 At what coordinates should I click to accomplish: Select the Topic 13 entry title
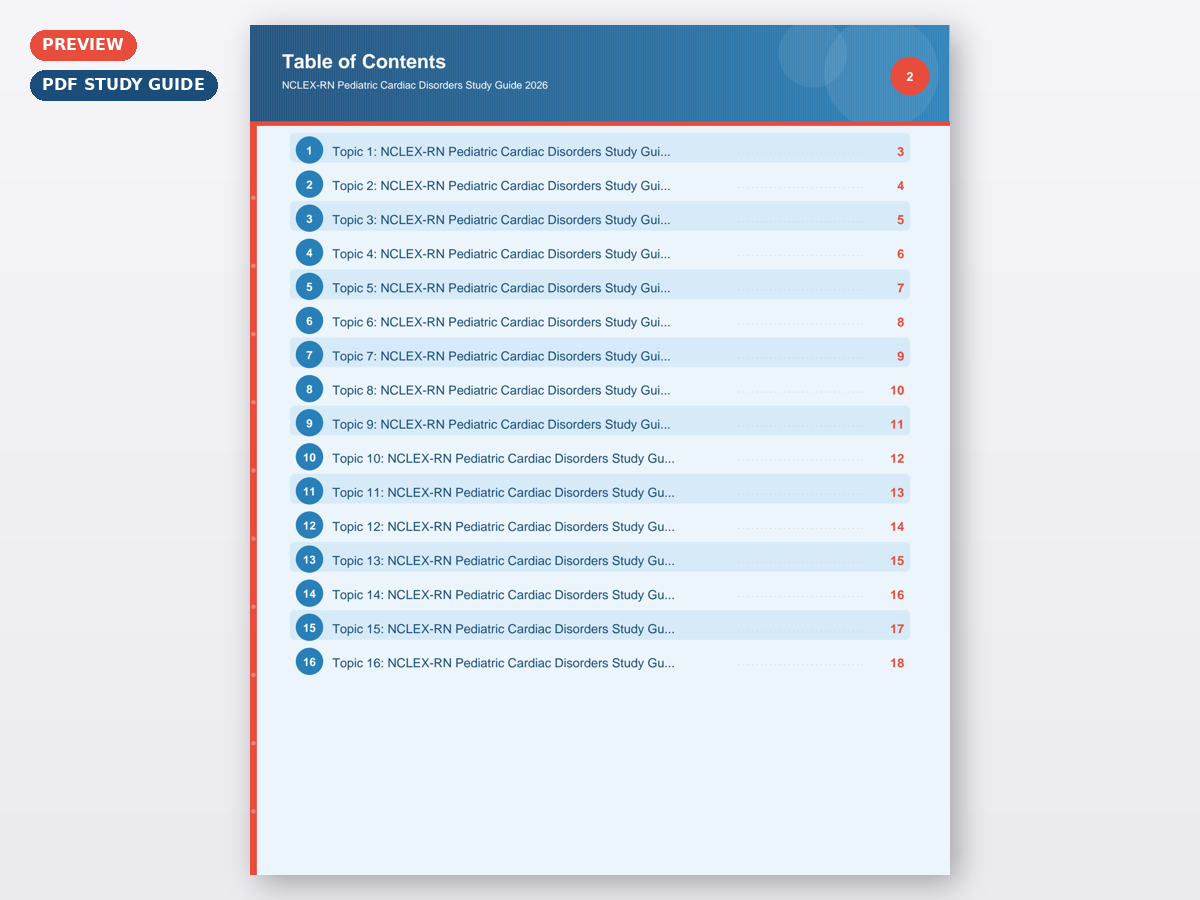click(503, 560)
